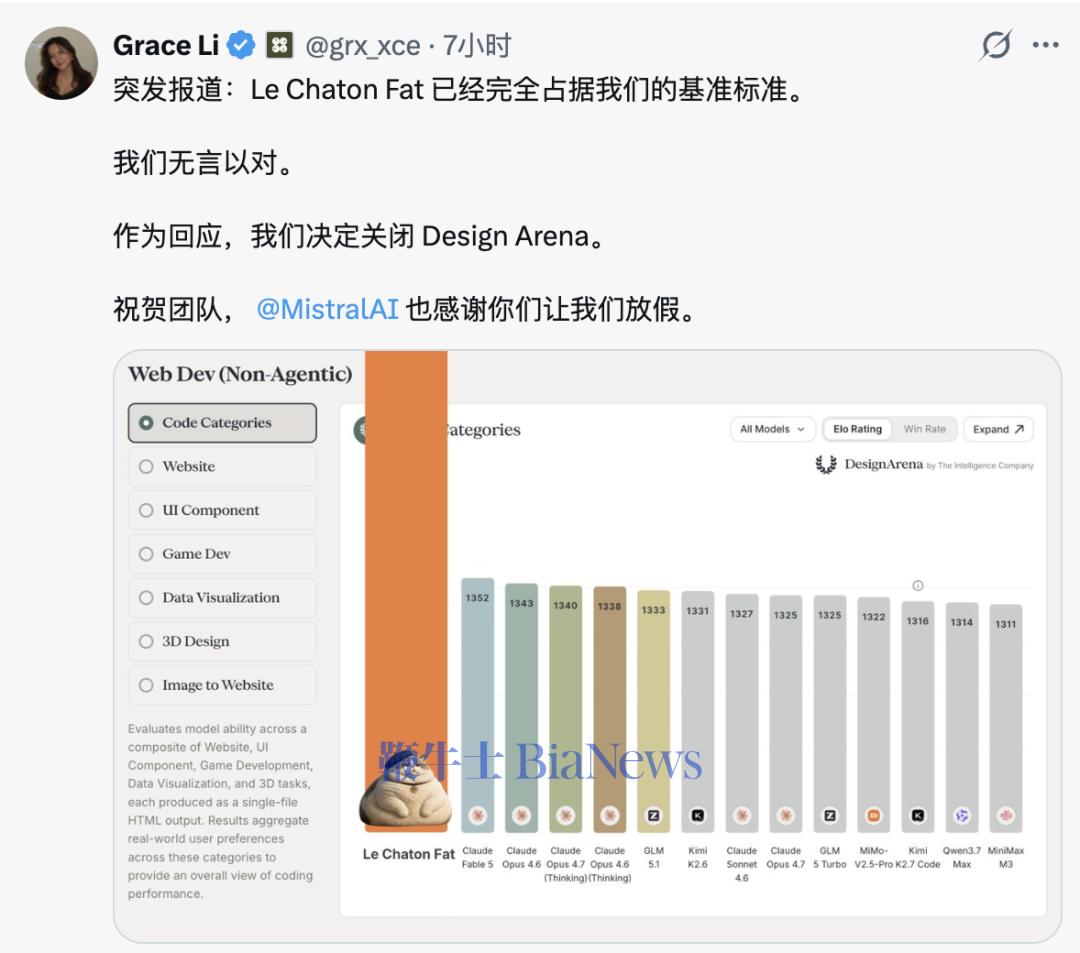The height and width of the screenshot is (953, 1080).
Task: Switch to the Win Rate tab
Action: [924, 429]
